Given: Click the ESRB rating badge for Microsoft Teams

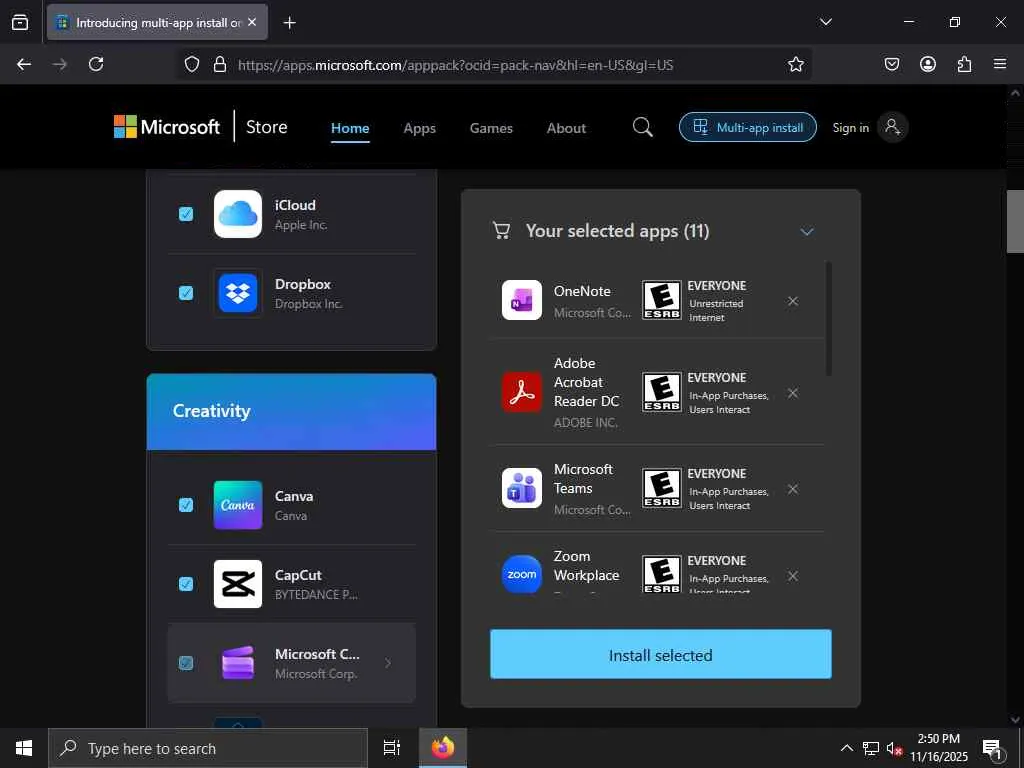Looking at the screenshot, I should pos(662,488).
